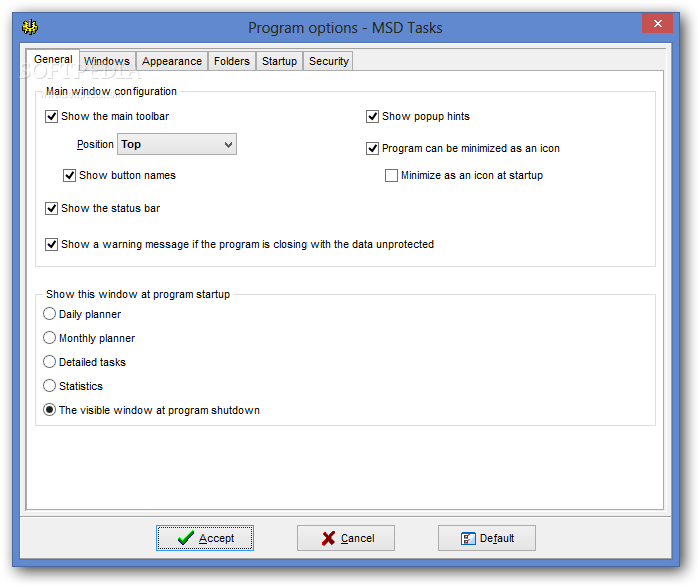
Task: Click the Cancel button
Action: [346, 538]
